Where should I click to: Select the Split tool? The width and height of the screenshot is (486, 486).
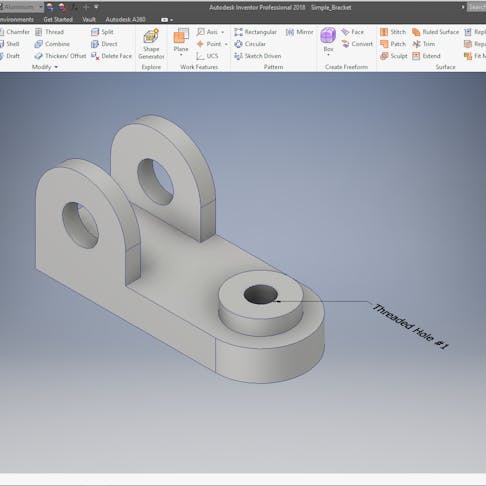(102, 32)
